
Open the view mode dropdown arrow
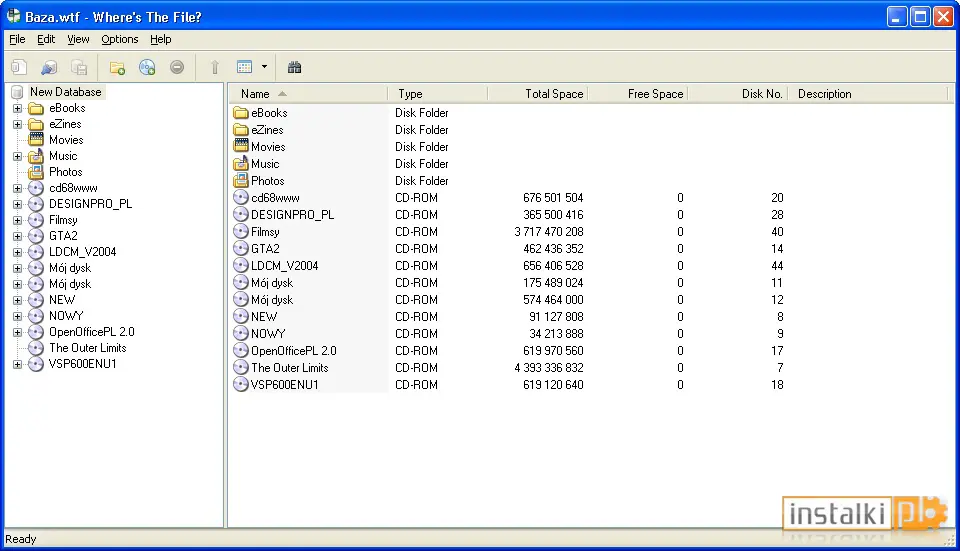264,67
